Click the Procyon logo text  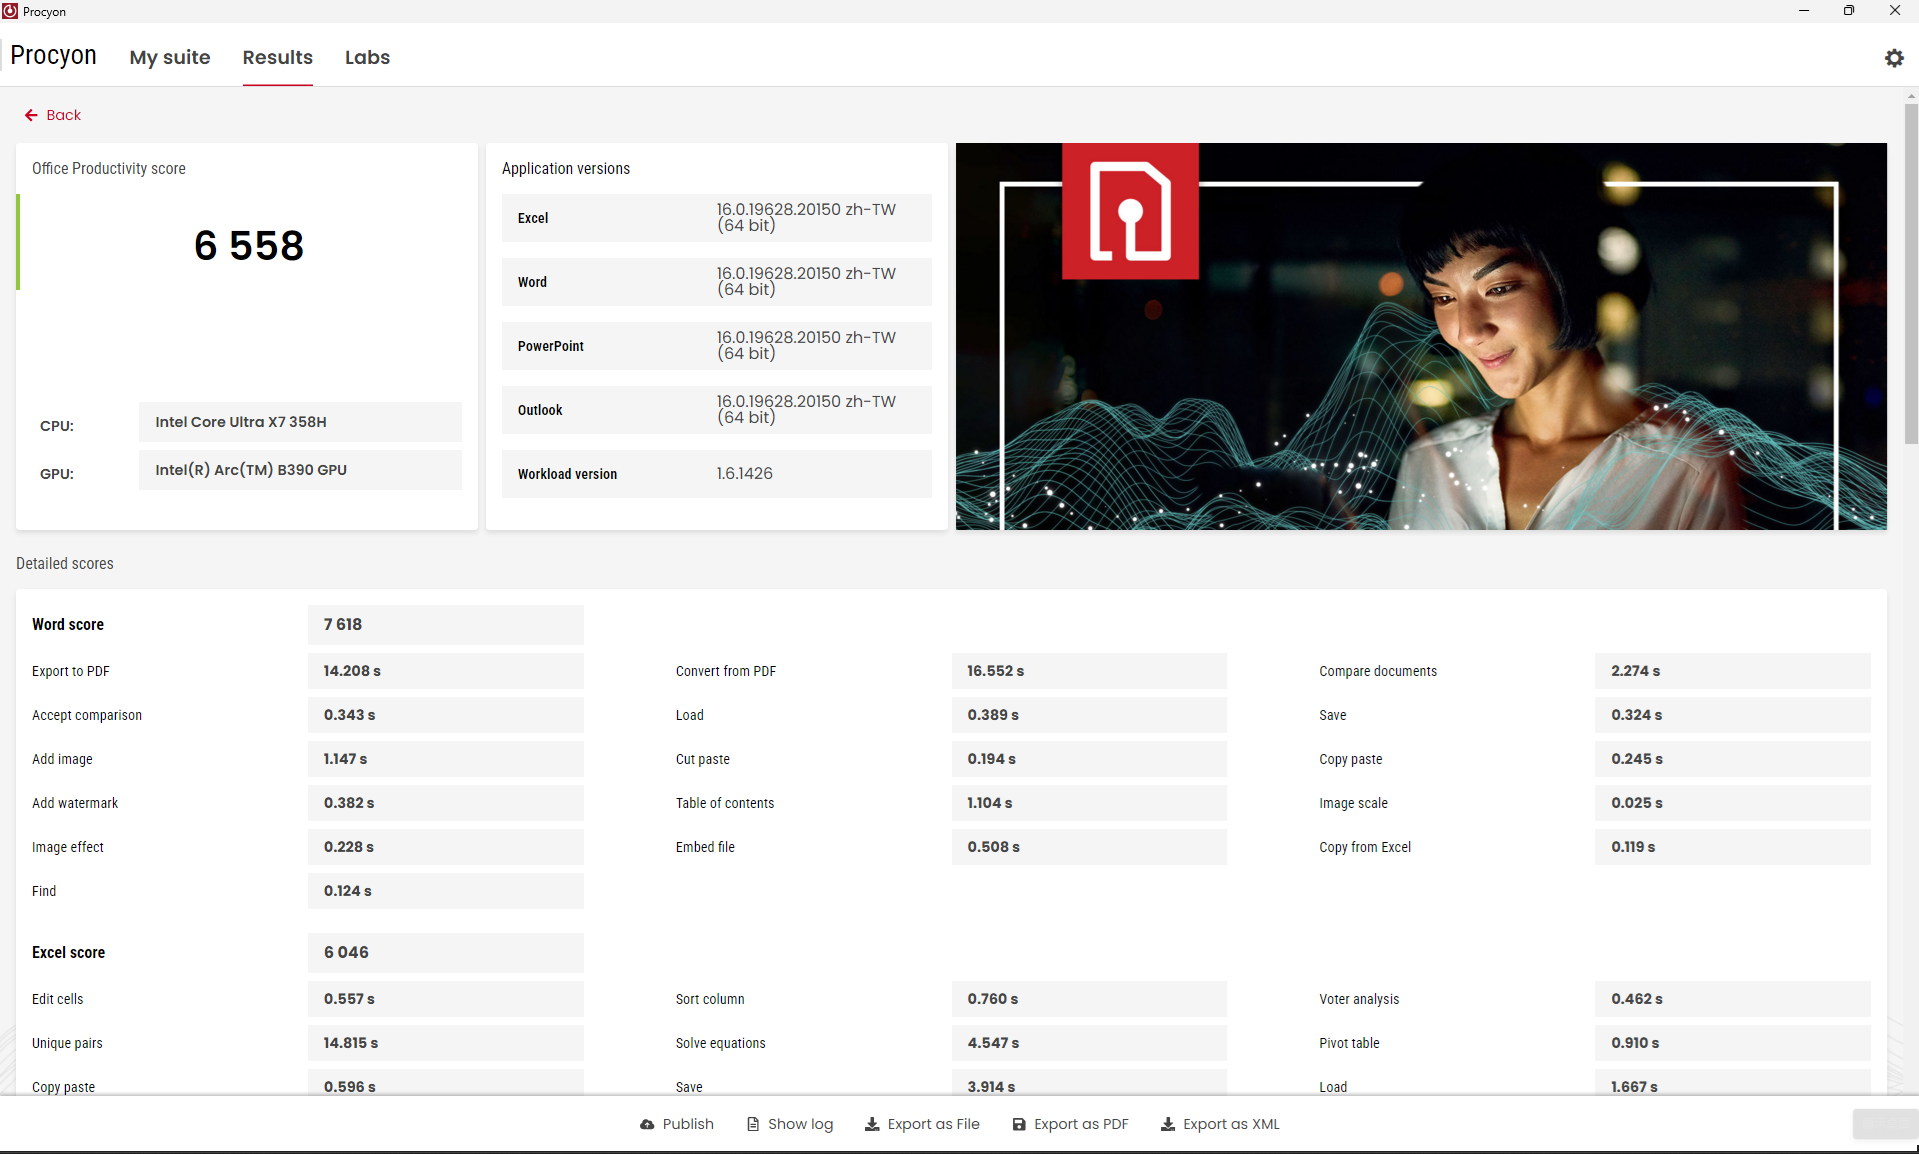(53, 55)
